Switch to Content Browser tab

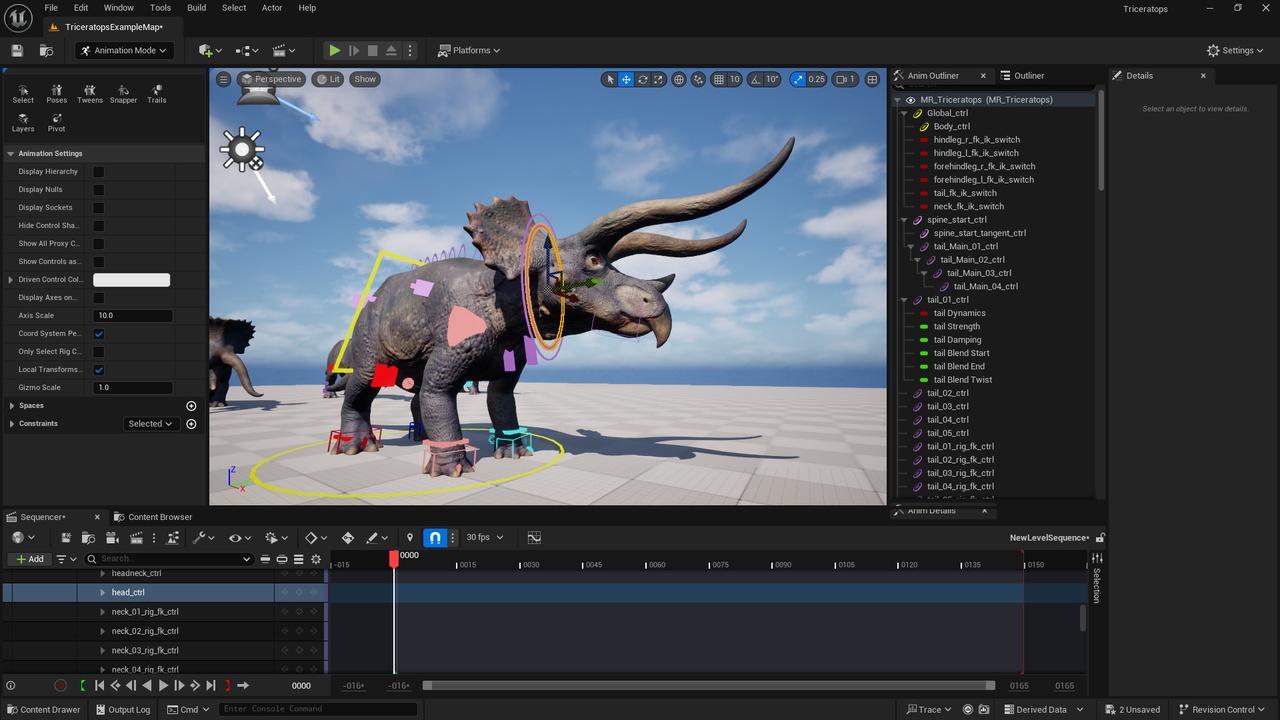[160, 517]
